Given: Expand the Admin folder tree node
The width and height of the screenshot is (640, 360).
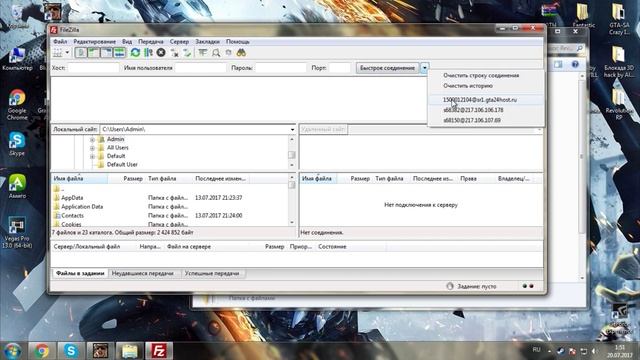Looking at the screenshot, I should point(92,140).
